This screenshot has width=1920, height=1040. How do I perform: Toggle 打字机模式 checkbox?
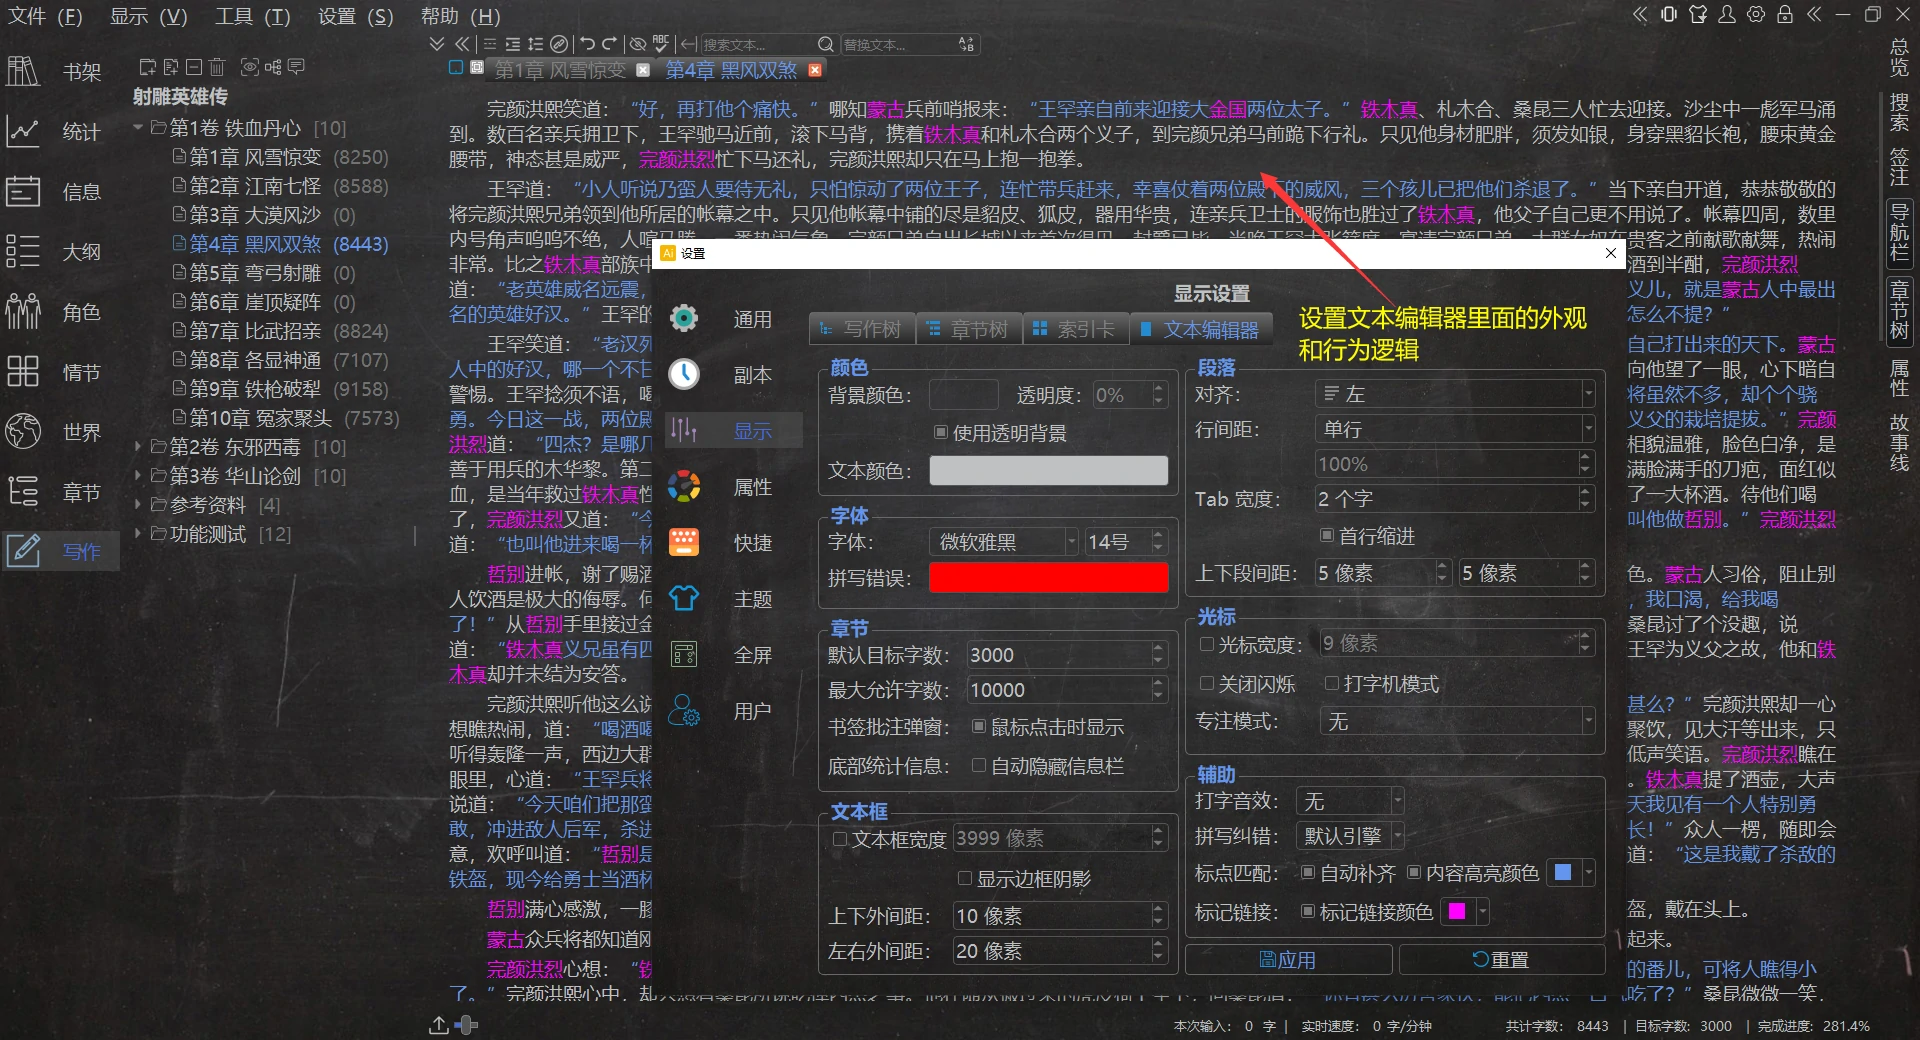[1332, 683]
